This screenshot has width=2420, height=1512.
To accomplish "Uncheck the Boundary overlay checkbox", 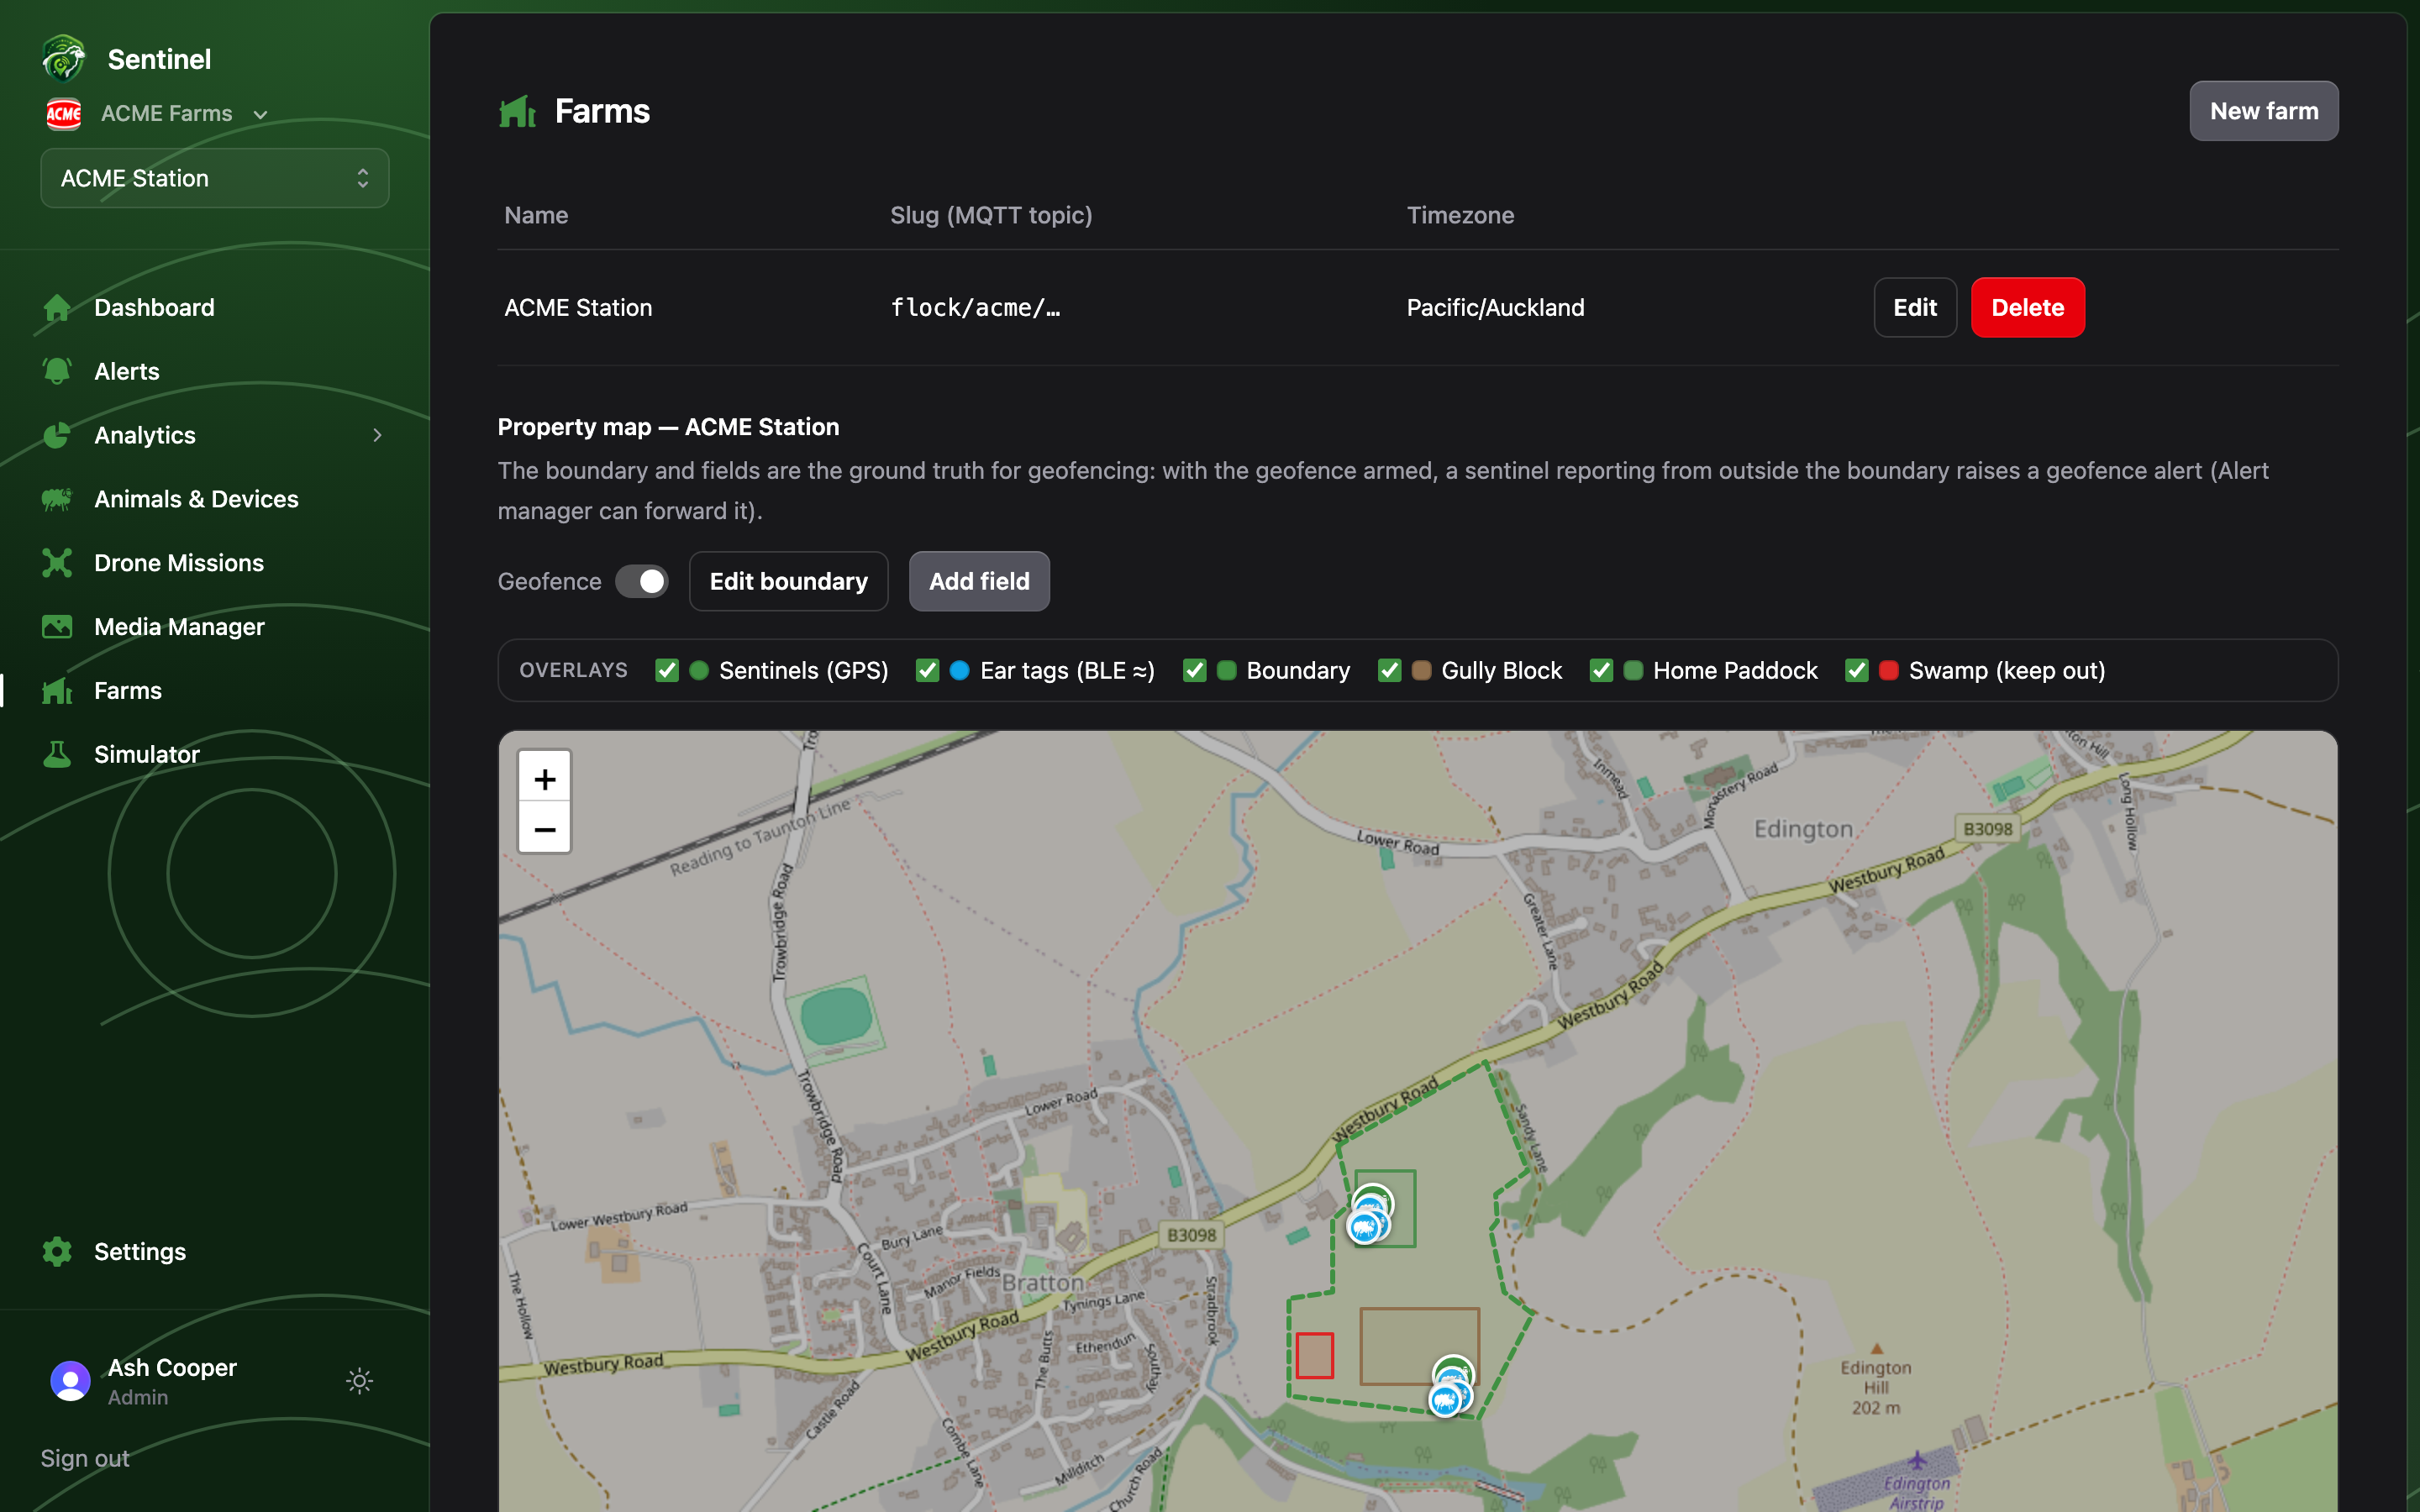I will click(1194, 671).
